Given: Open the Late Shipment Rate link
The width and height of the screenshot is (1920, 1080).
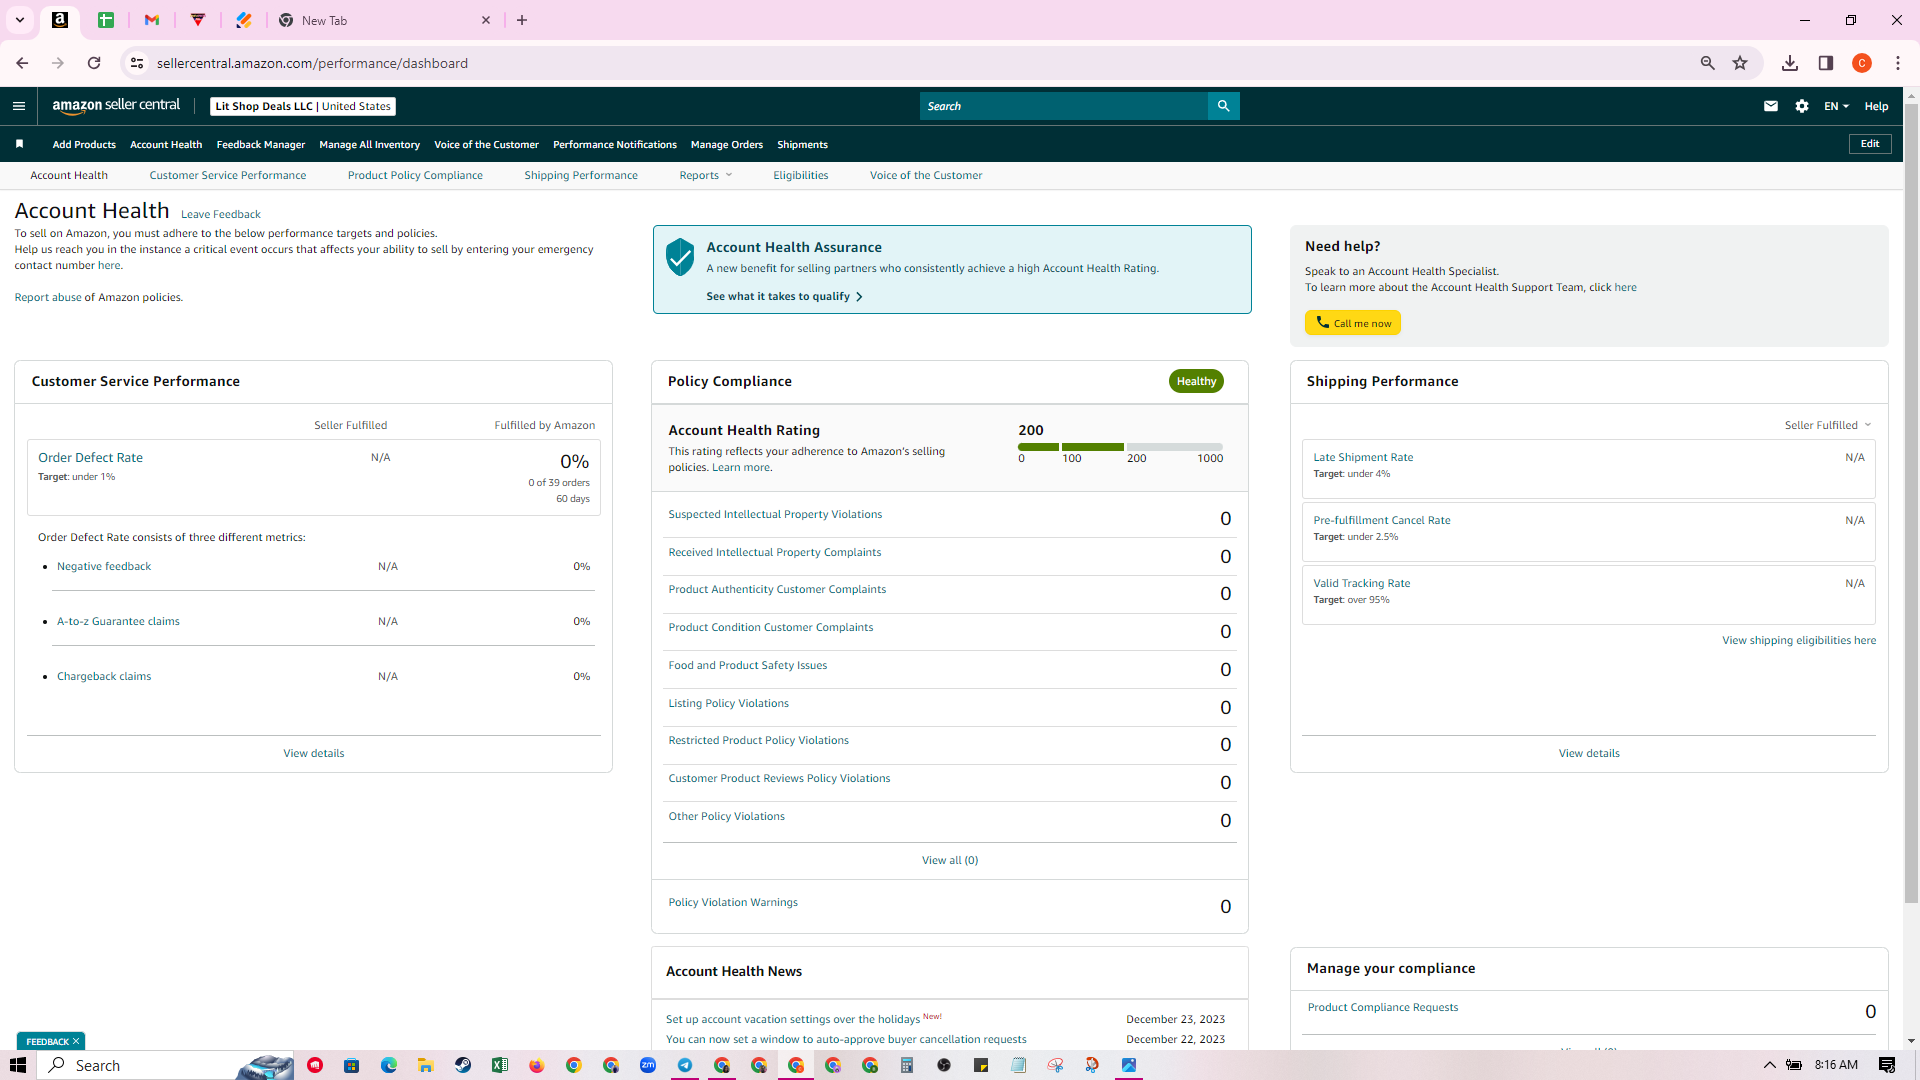Looking at the screenshot, I should click(1363, 457).
